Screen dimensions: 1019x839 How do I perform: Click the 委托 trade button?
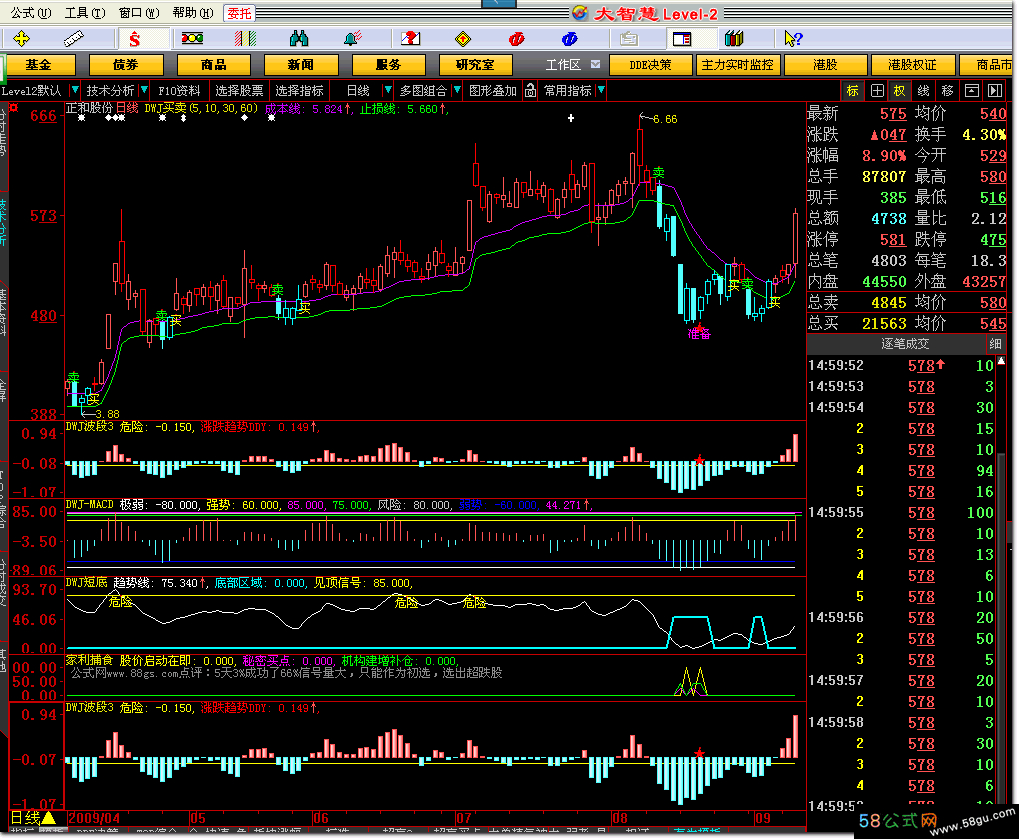pos(239,13)
